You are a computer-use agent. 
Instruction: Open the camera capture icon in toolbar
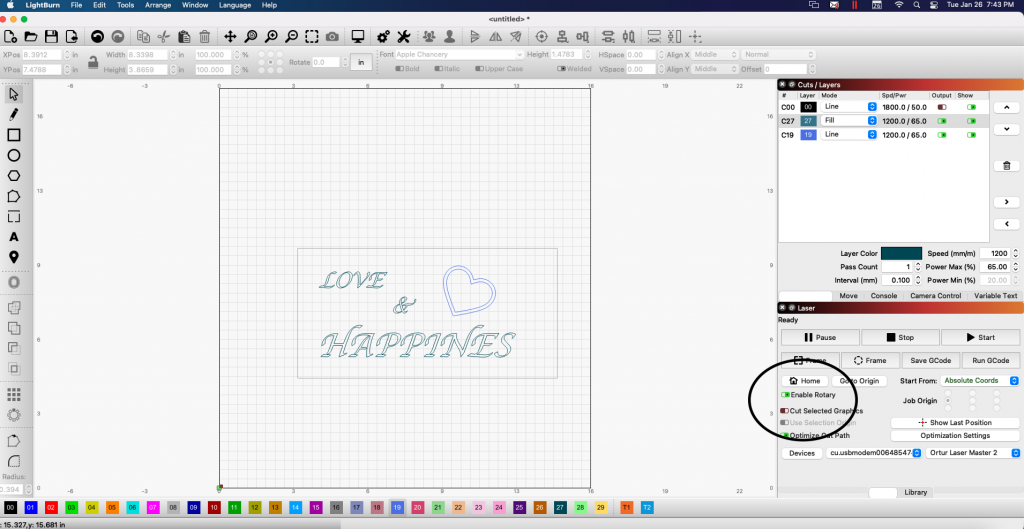[x=331, y=37]
